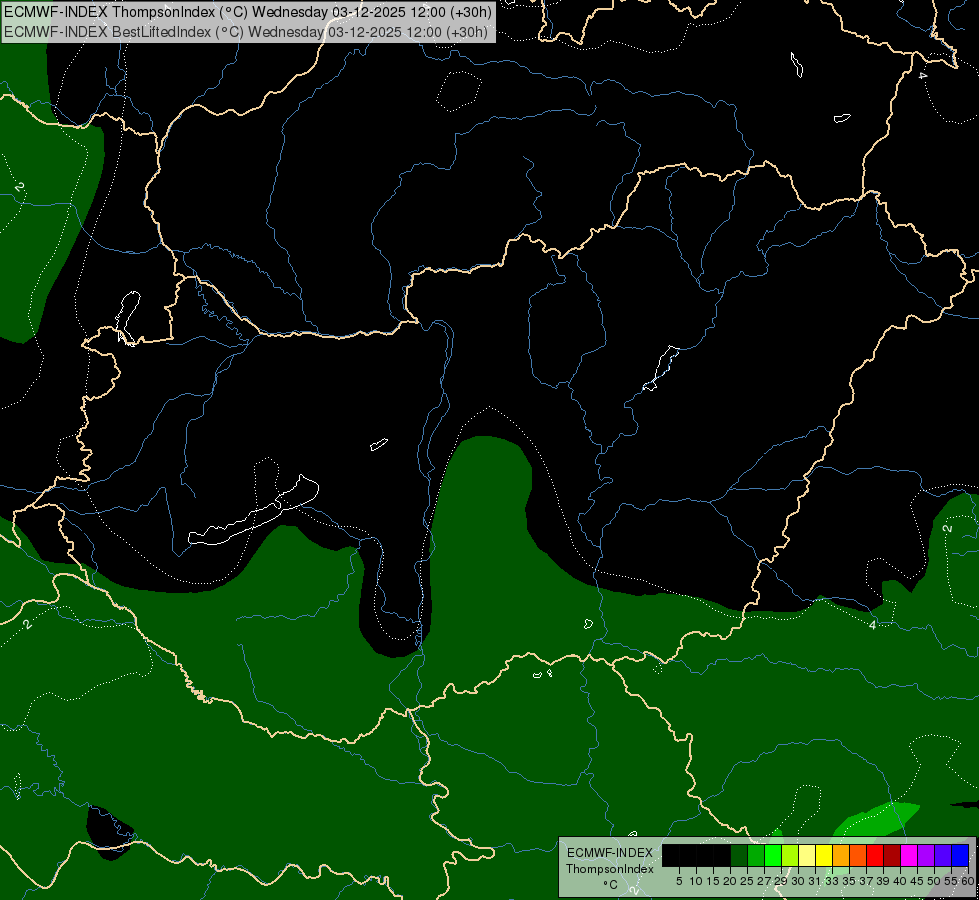Click the dark green 20–25 legend swatch

click(x=739, y=855)
